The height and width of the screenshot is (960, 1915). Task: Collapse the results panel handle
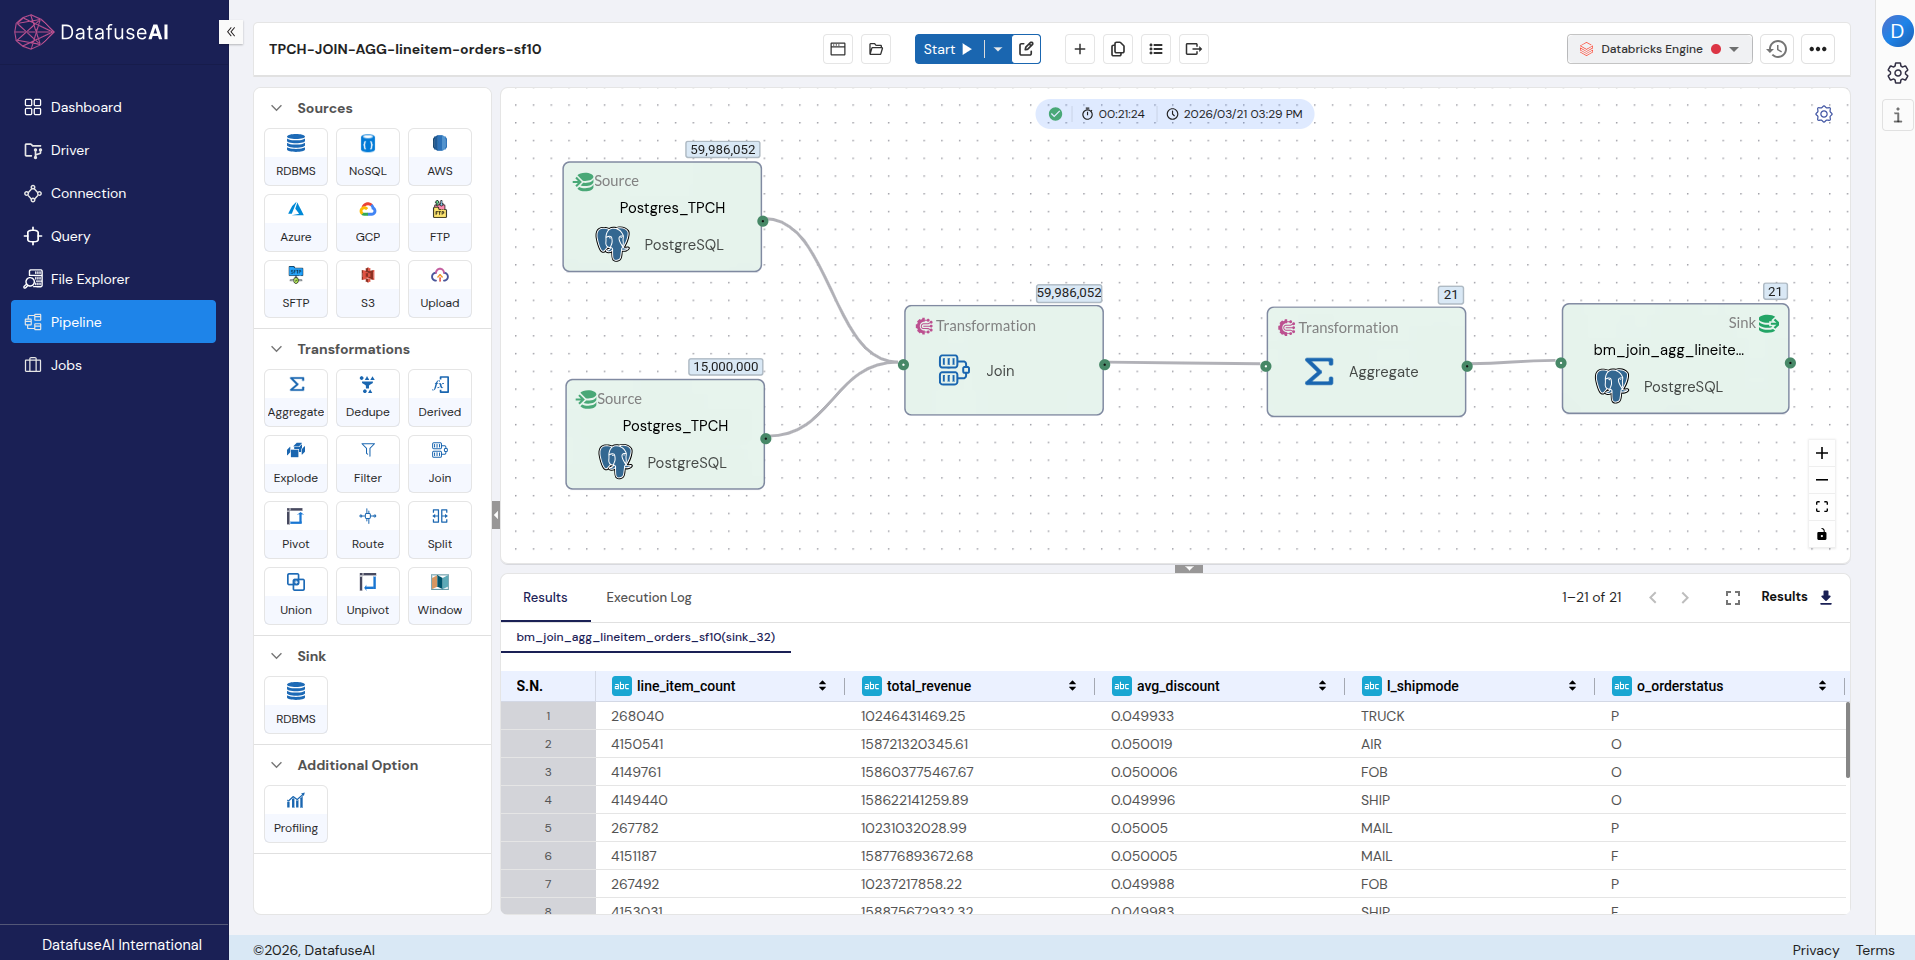[x=1189, y=568]
